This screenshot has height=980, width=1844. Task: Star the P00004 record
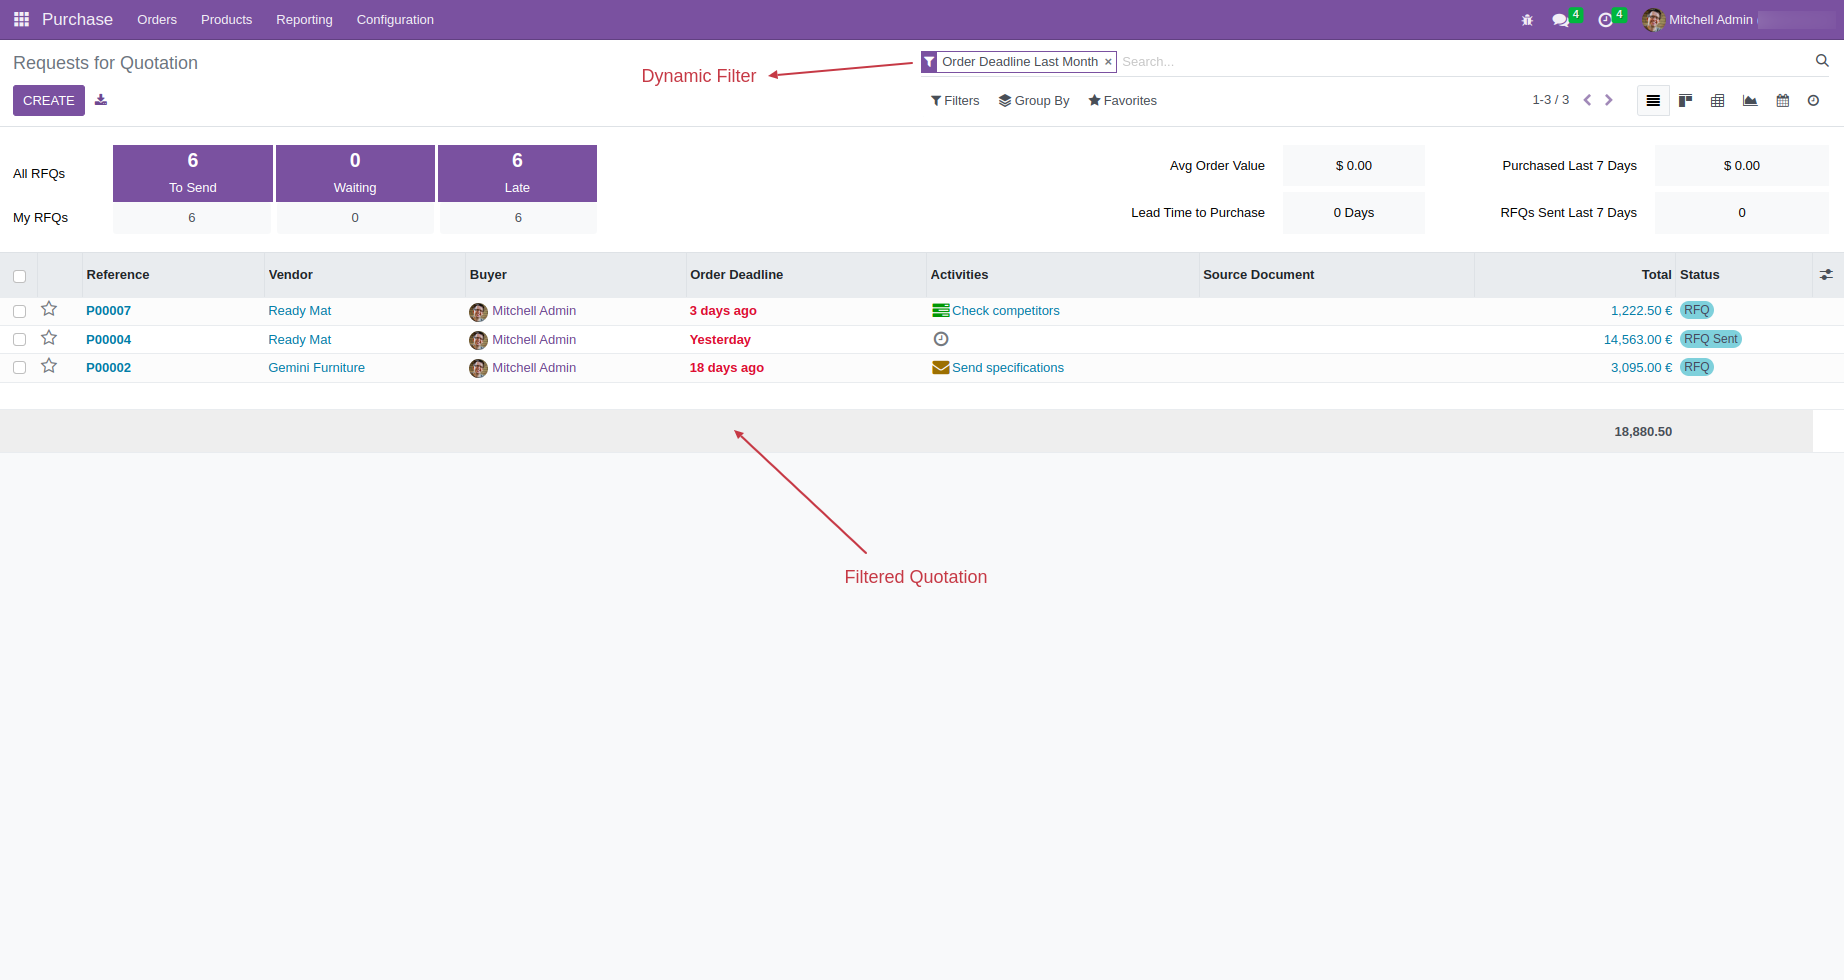(x=49, y=338)
